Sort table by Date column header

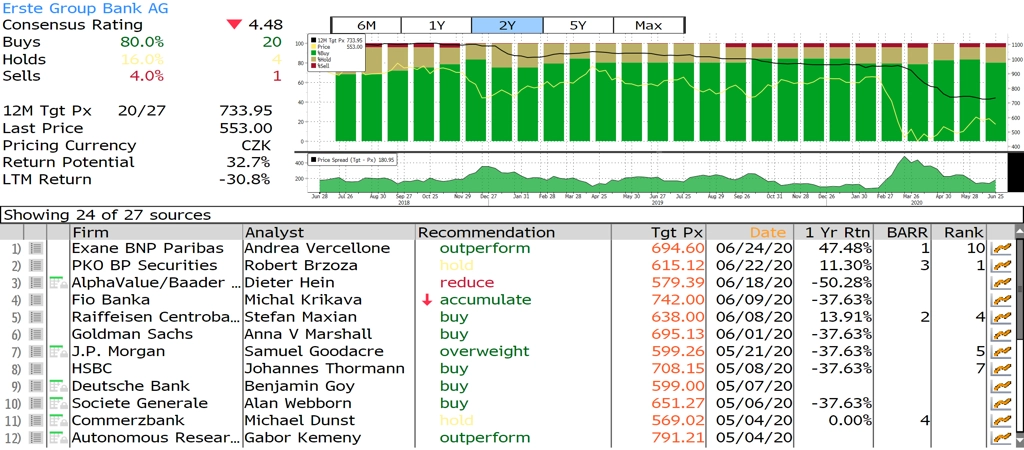coord(750,233)
